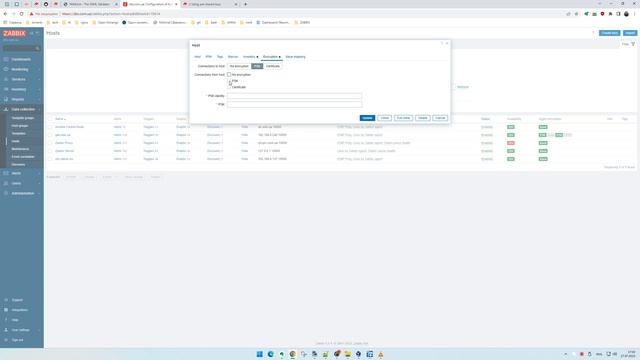Click the Import button at top right

point(630,33)
